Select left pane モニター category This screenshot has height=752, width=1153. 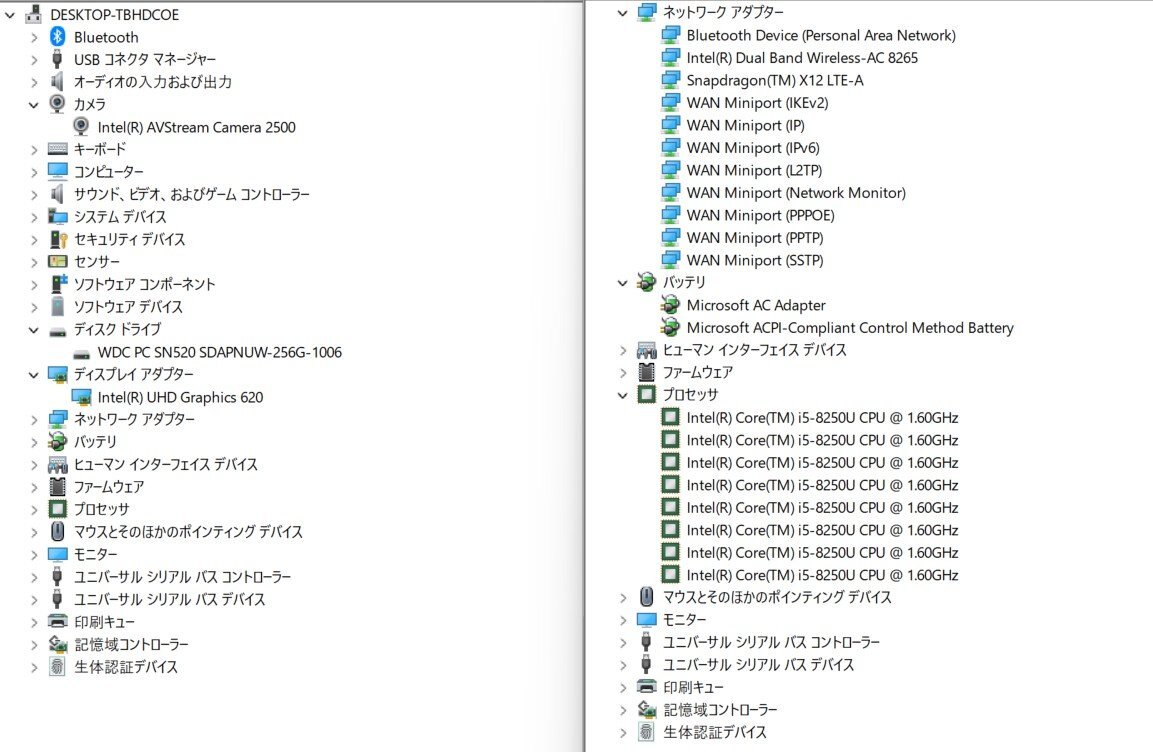coord(95,554)
